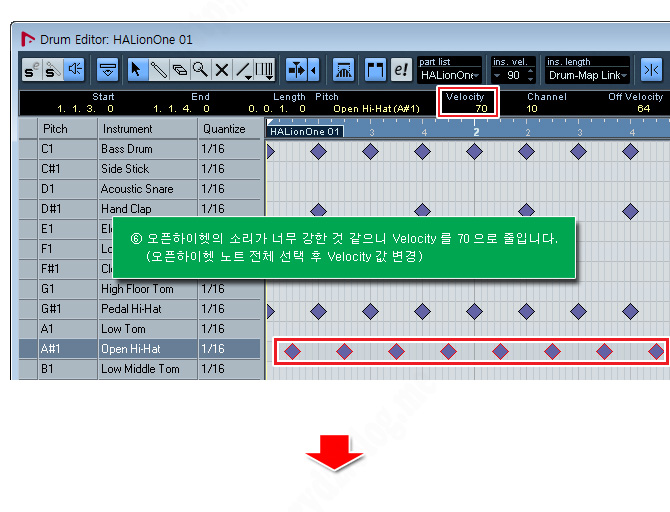Click the End position value field

click(182, 109)
